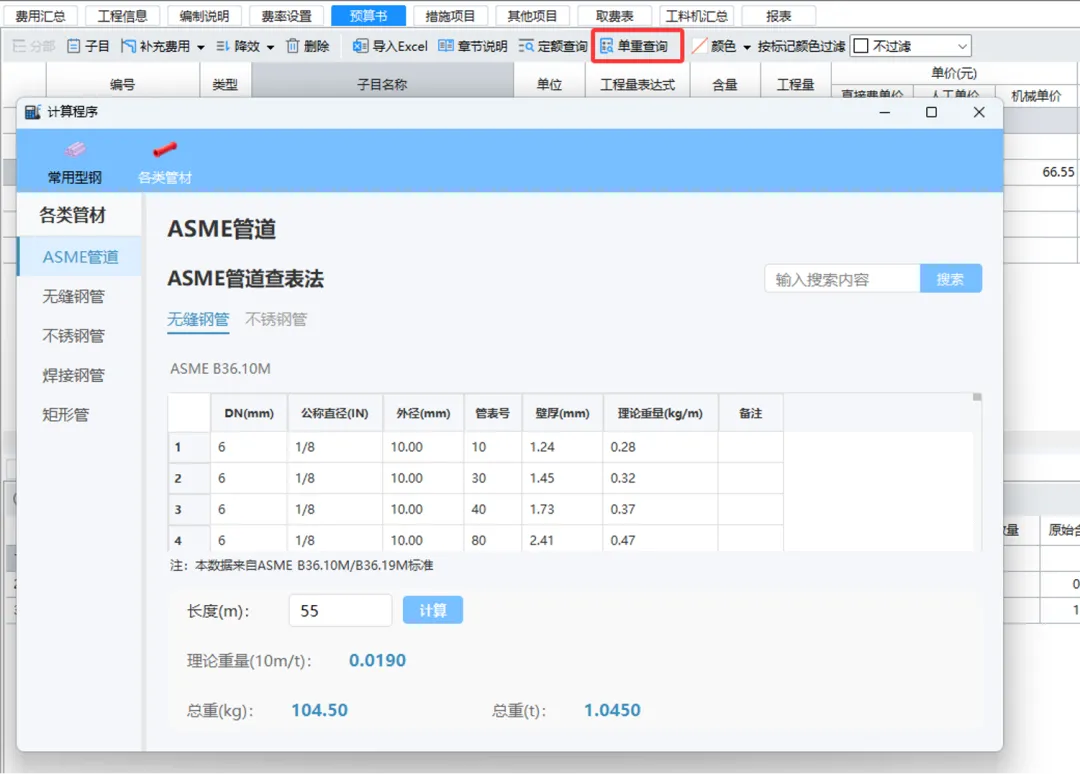The width and height of the screenshot is (1080, 774).
Task: Click the 公称直径(IN) column header
Action: click(335, 413)
